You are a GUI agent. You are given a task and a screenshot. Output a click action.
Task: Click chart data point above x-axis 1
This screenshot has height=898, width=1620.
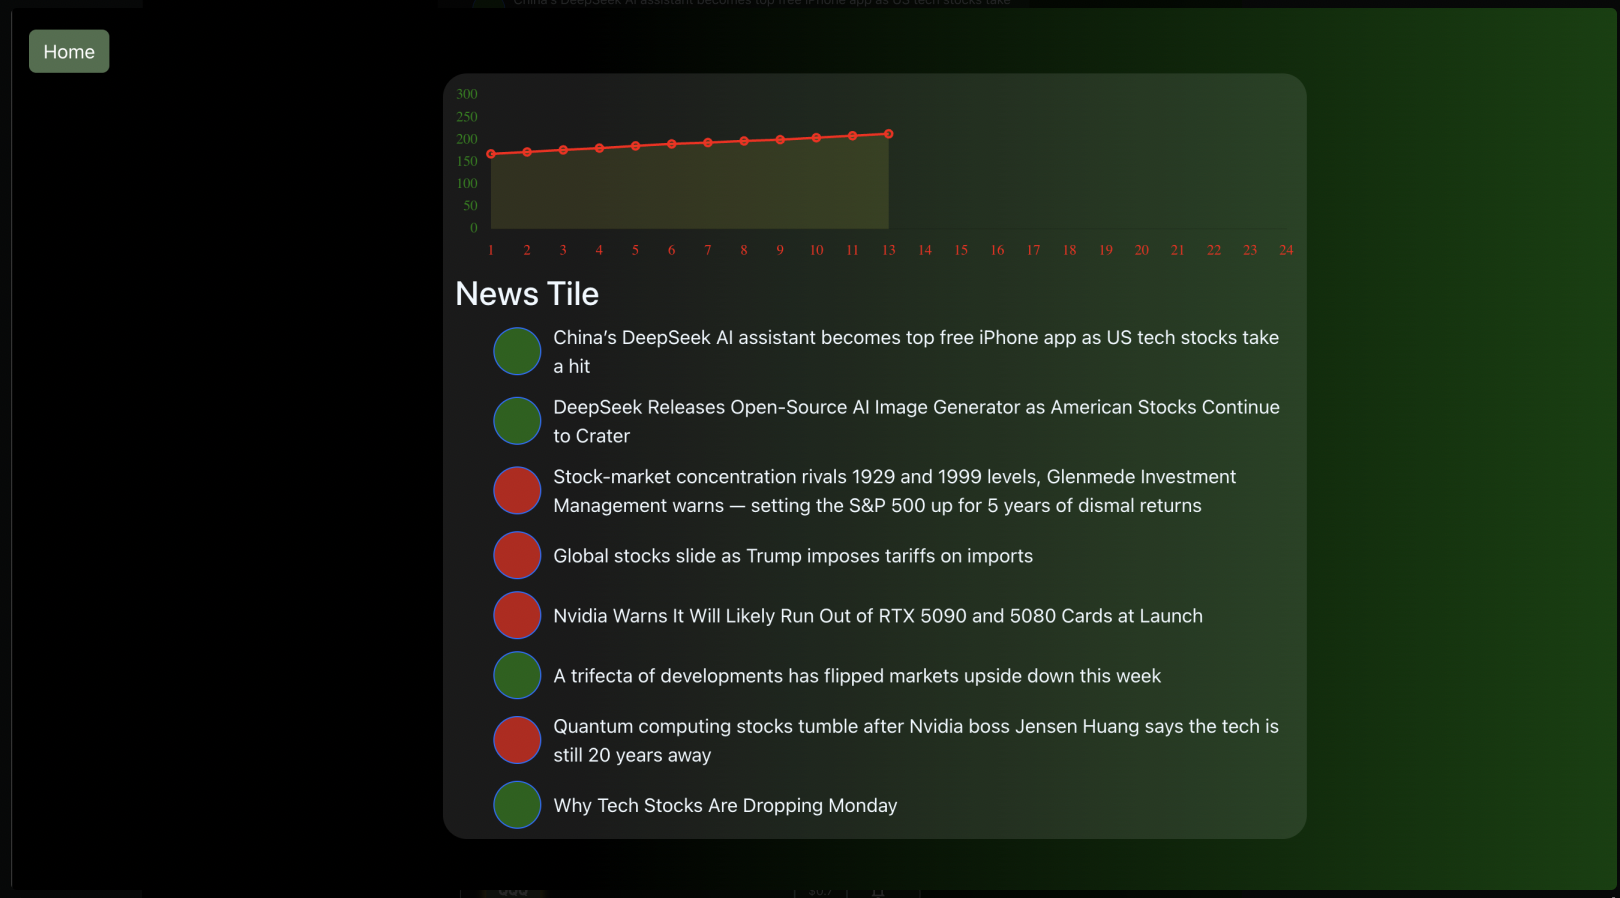click(x=491, y=154)
